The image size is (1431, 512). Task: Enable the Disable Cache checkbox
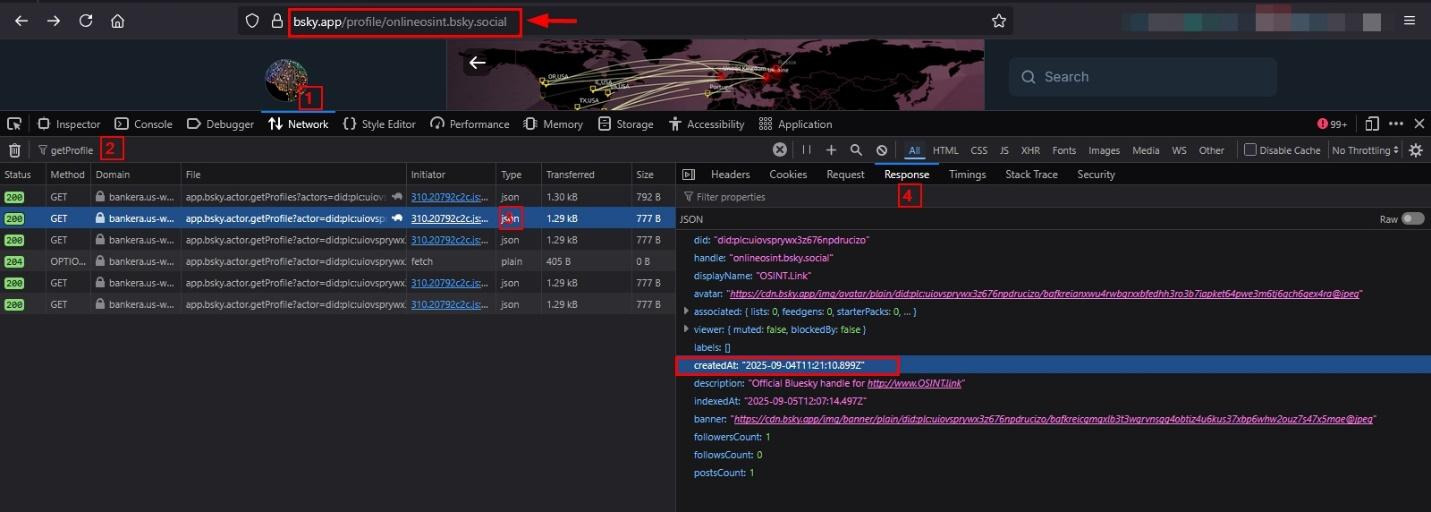1250,150
